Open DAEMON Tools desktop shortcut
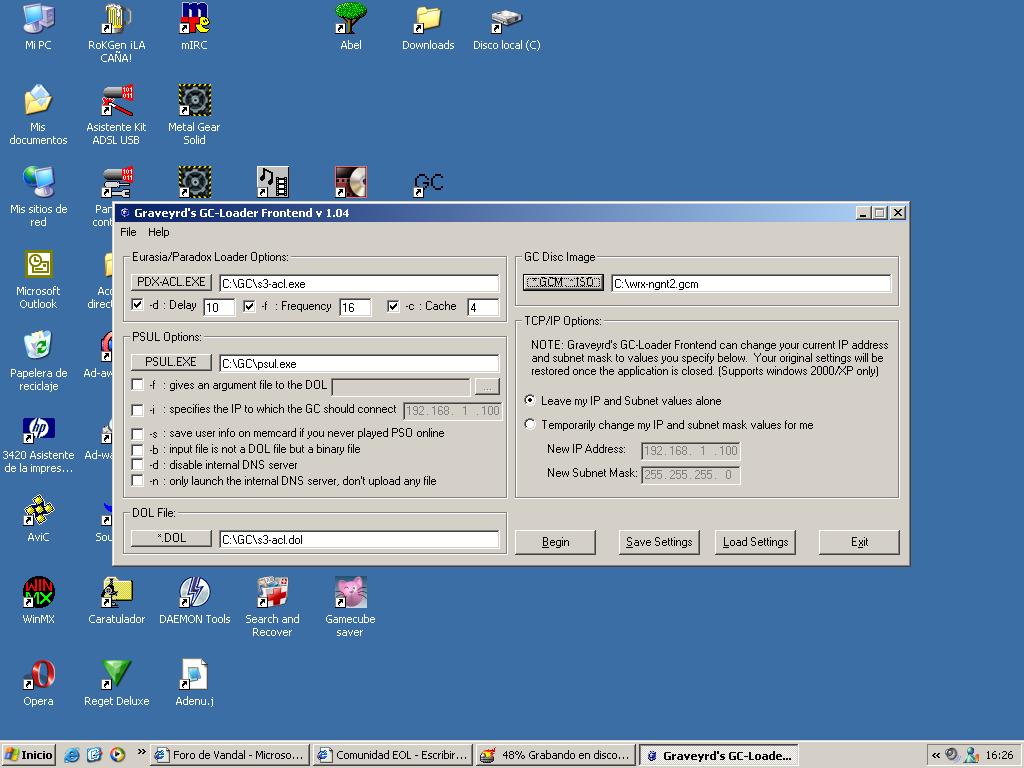1024x768 pixels. click(194, 593)
